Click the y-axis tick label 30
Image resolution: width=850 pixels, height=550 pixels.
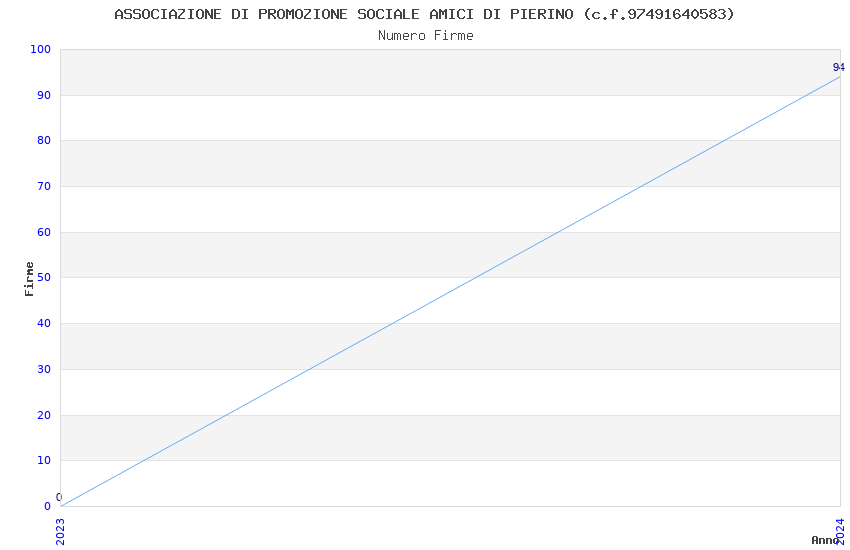[43, 370]
